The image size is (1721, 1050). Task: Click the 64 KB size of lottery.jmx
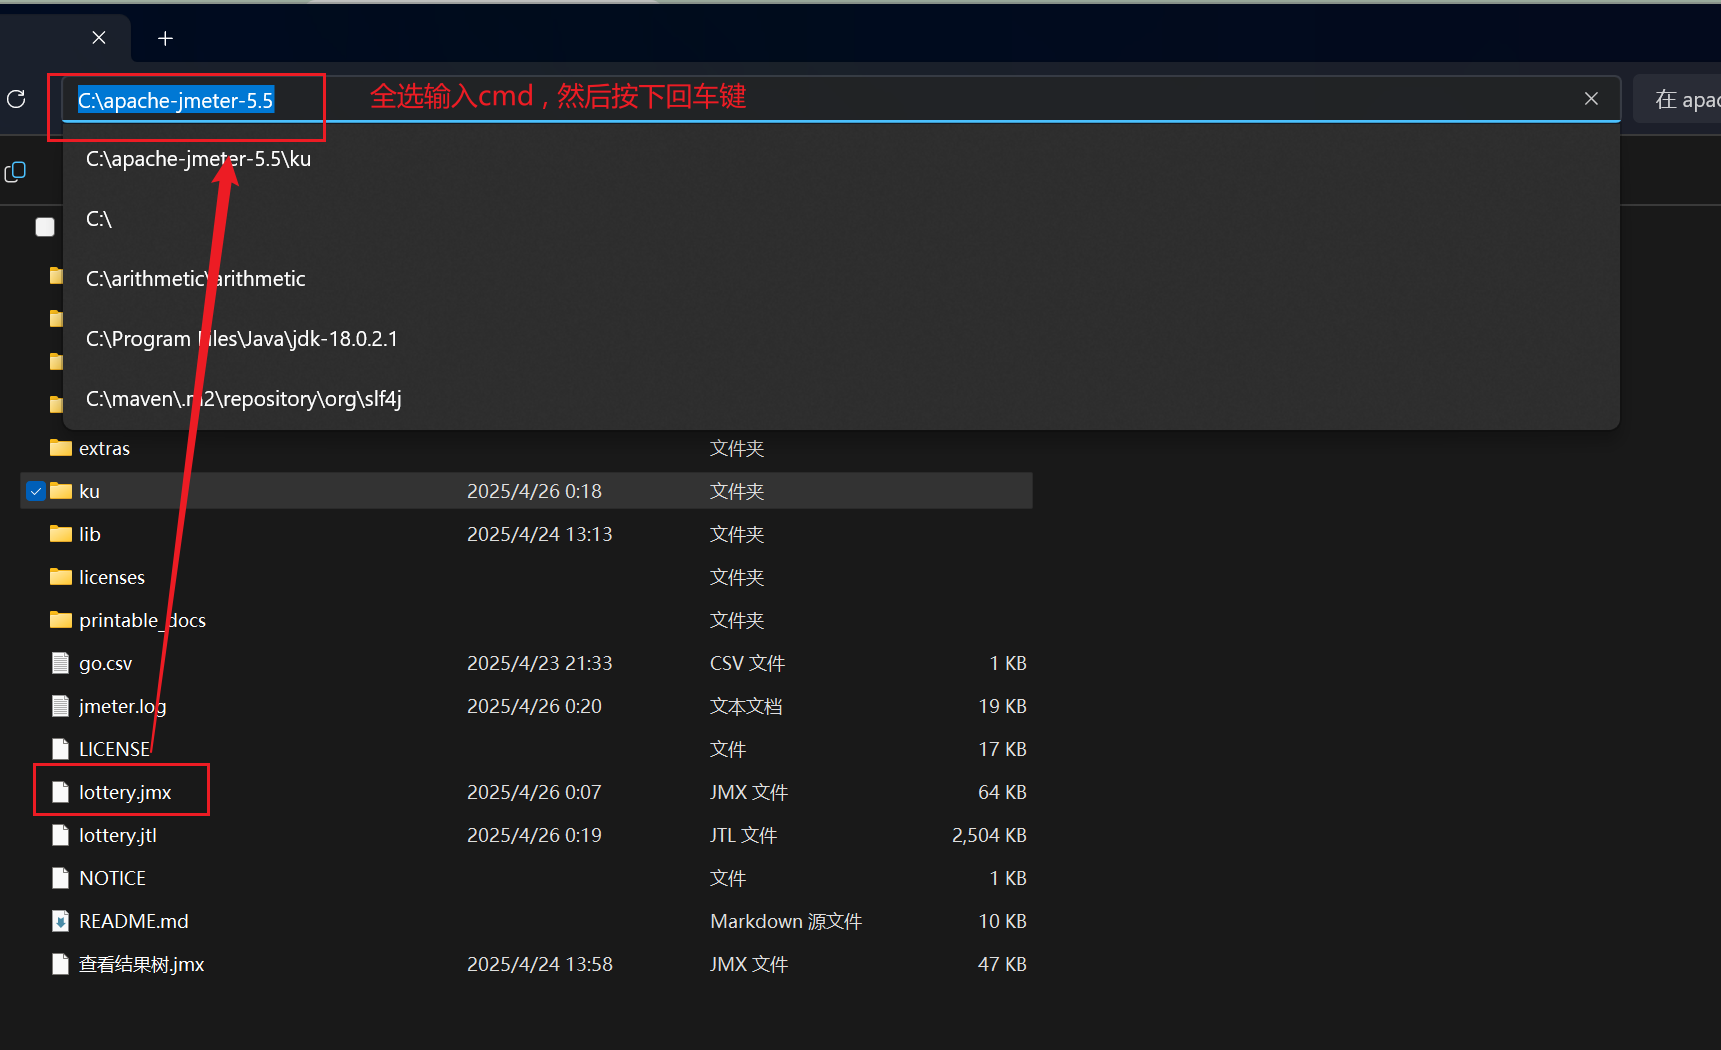pyautogui.click(x=1002, y=792)
